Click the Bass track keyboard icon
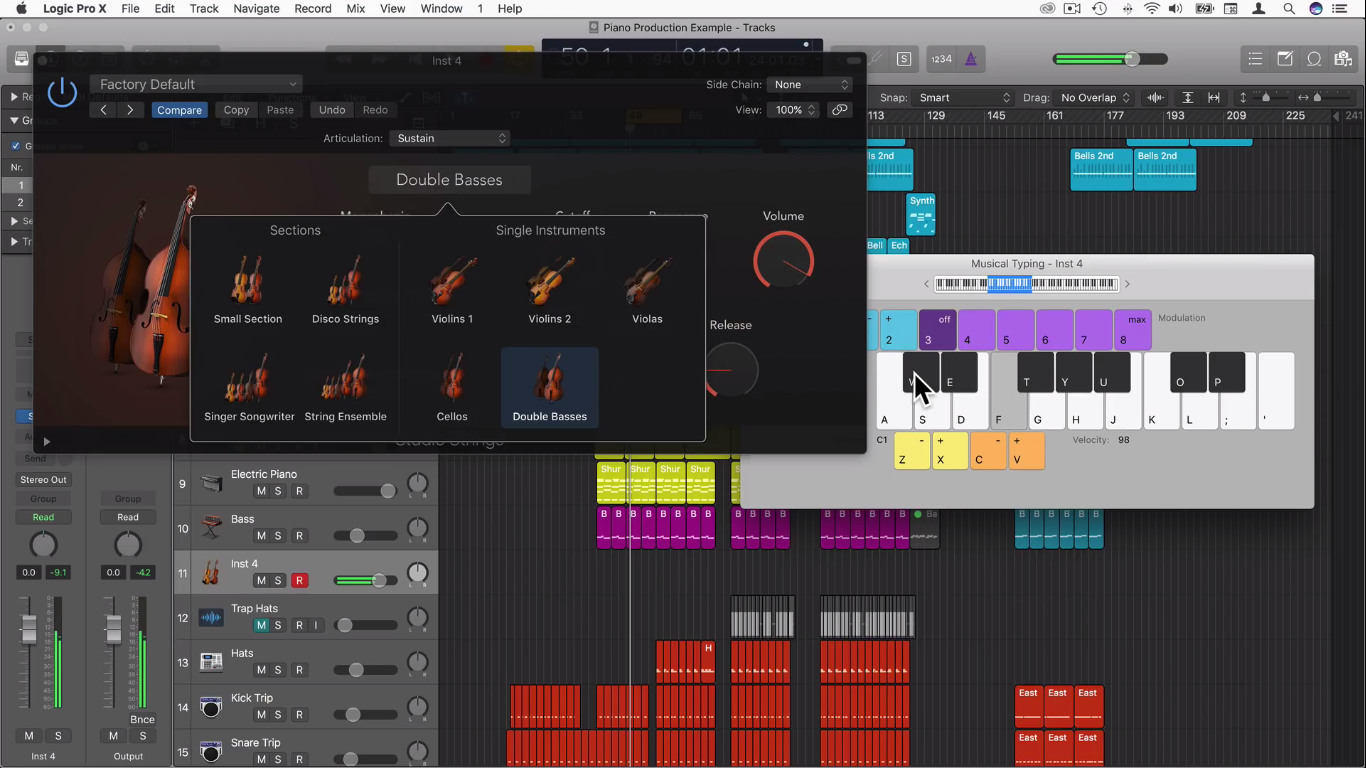 (x=211, y=528)
